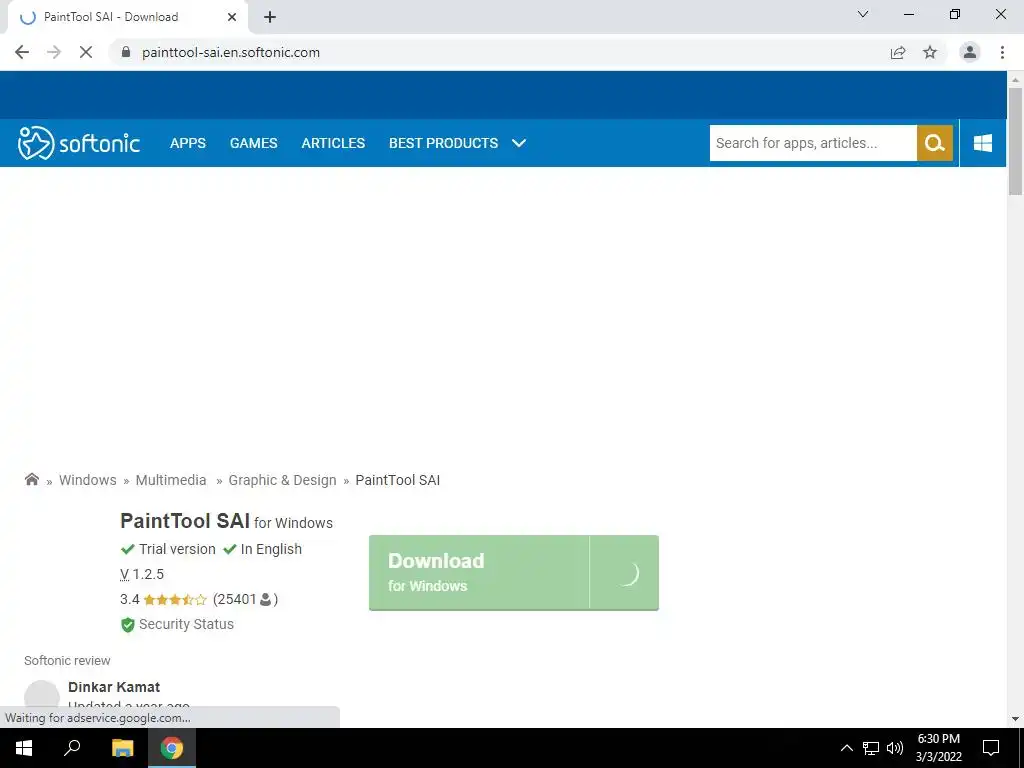
Task: Click the V 1.2.5 version text
Action: click(x=142, y=575)
